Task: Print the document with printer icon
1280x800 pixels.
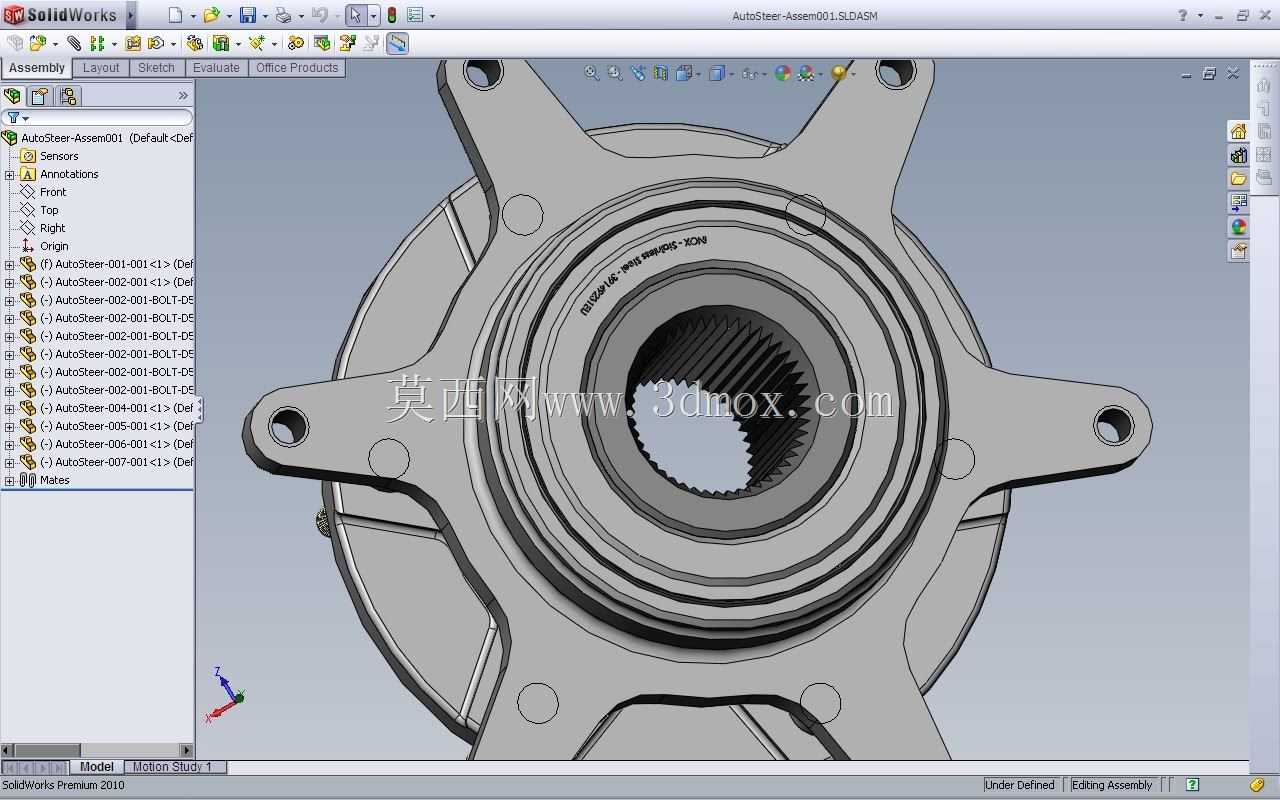Action: [x=283, y=15]
